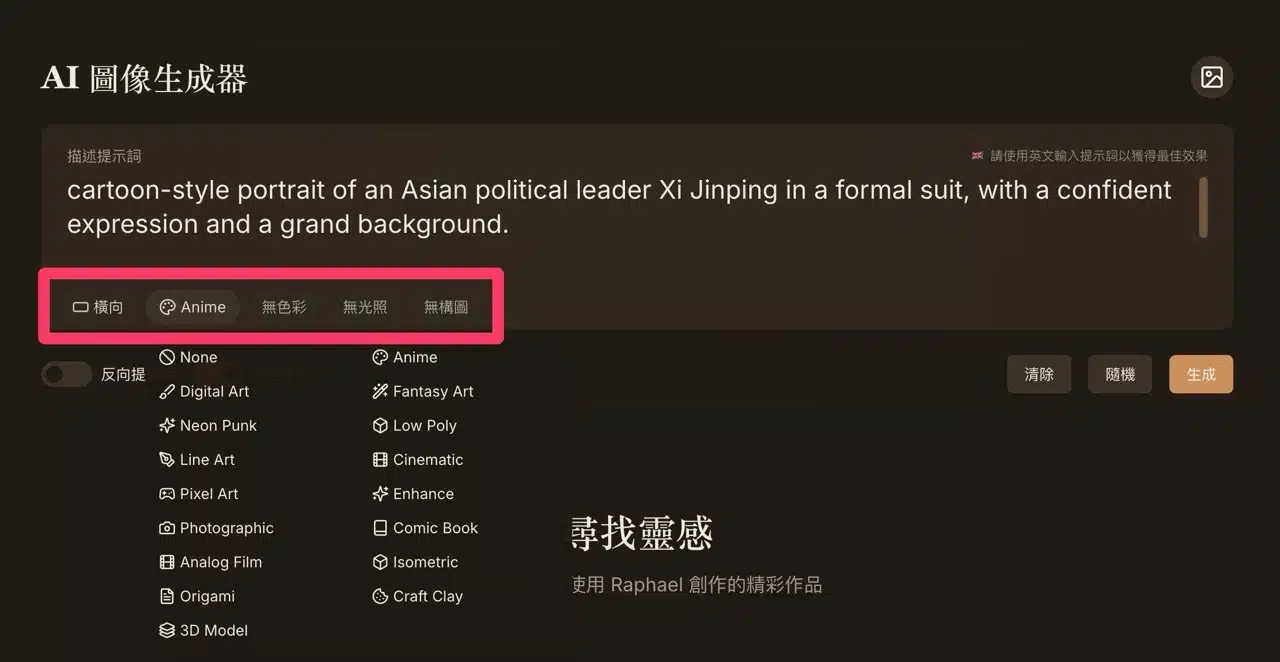Select the Comic Book style

point(425,528)
